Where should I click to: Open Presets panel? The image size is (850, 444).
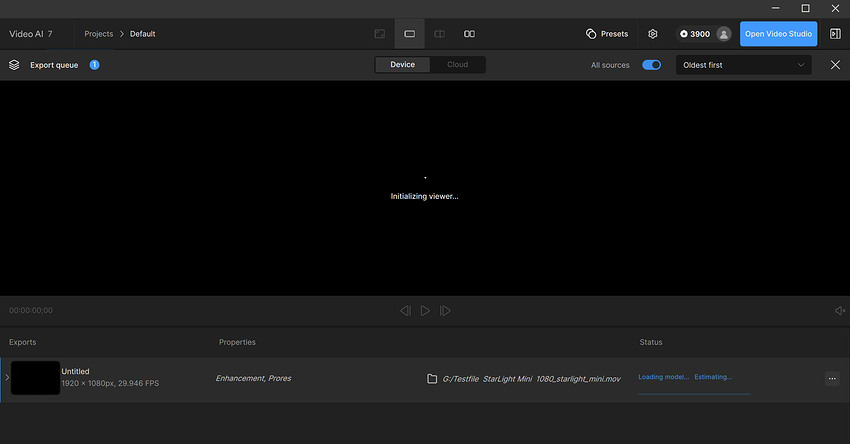(x=607, y=34)
